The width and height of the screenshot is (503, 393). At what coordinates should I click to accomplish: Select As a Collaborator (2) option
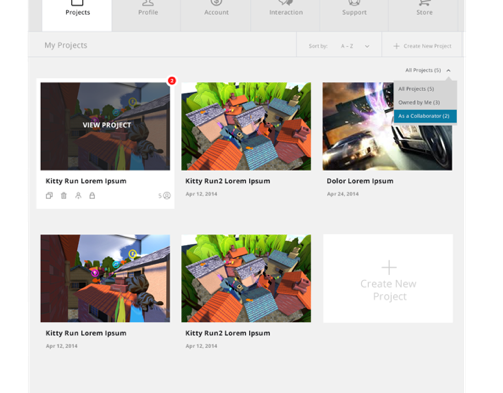(x=425, y=116)
